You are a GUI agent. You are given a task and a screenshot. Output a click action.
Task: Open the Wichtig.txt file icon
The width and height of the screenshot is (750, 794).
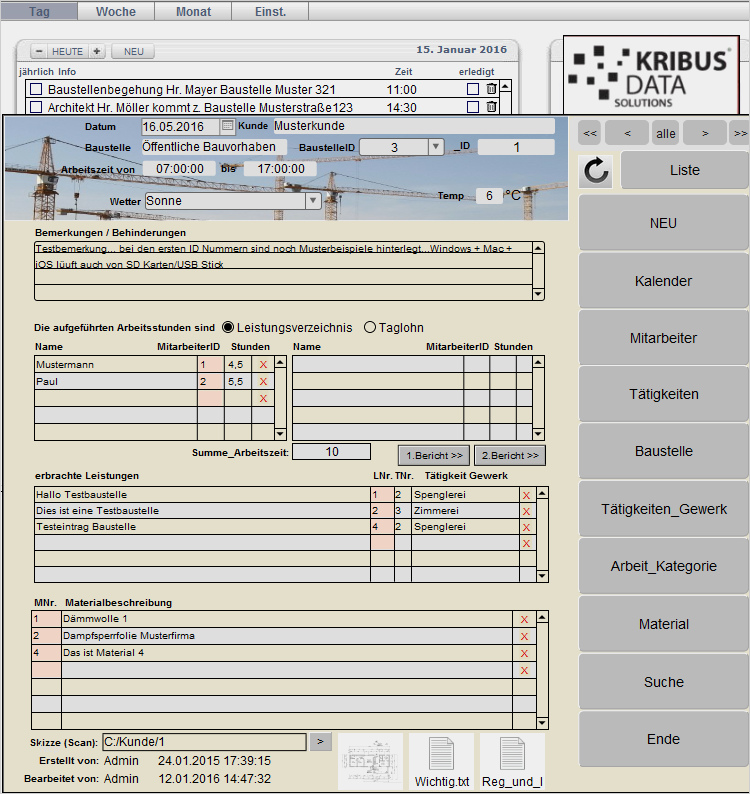click(x=441, y=761)
